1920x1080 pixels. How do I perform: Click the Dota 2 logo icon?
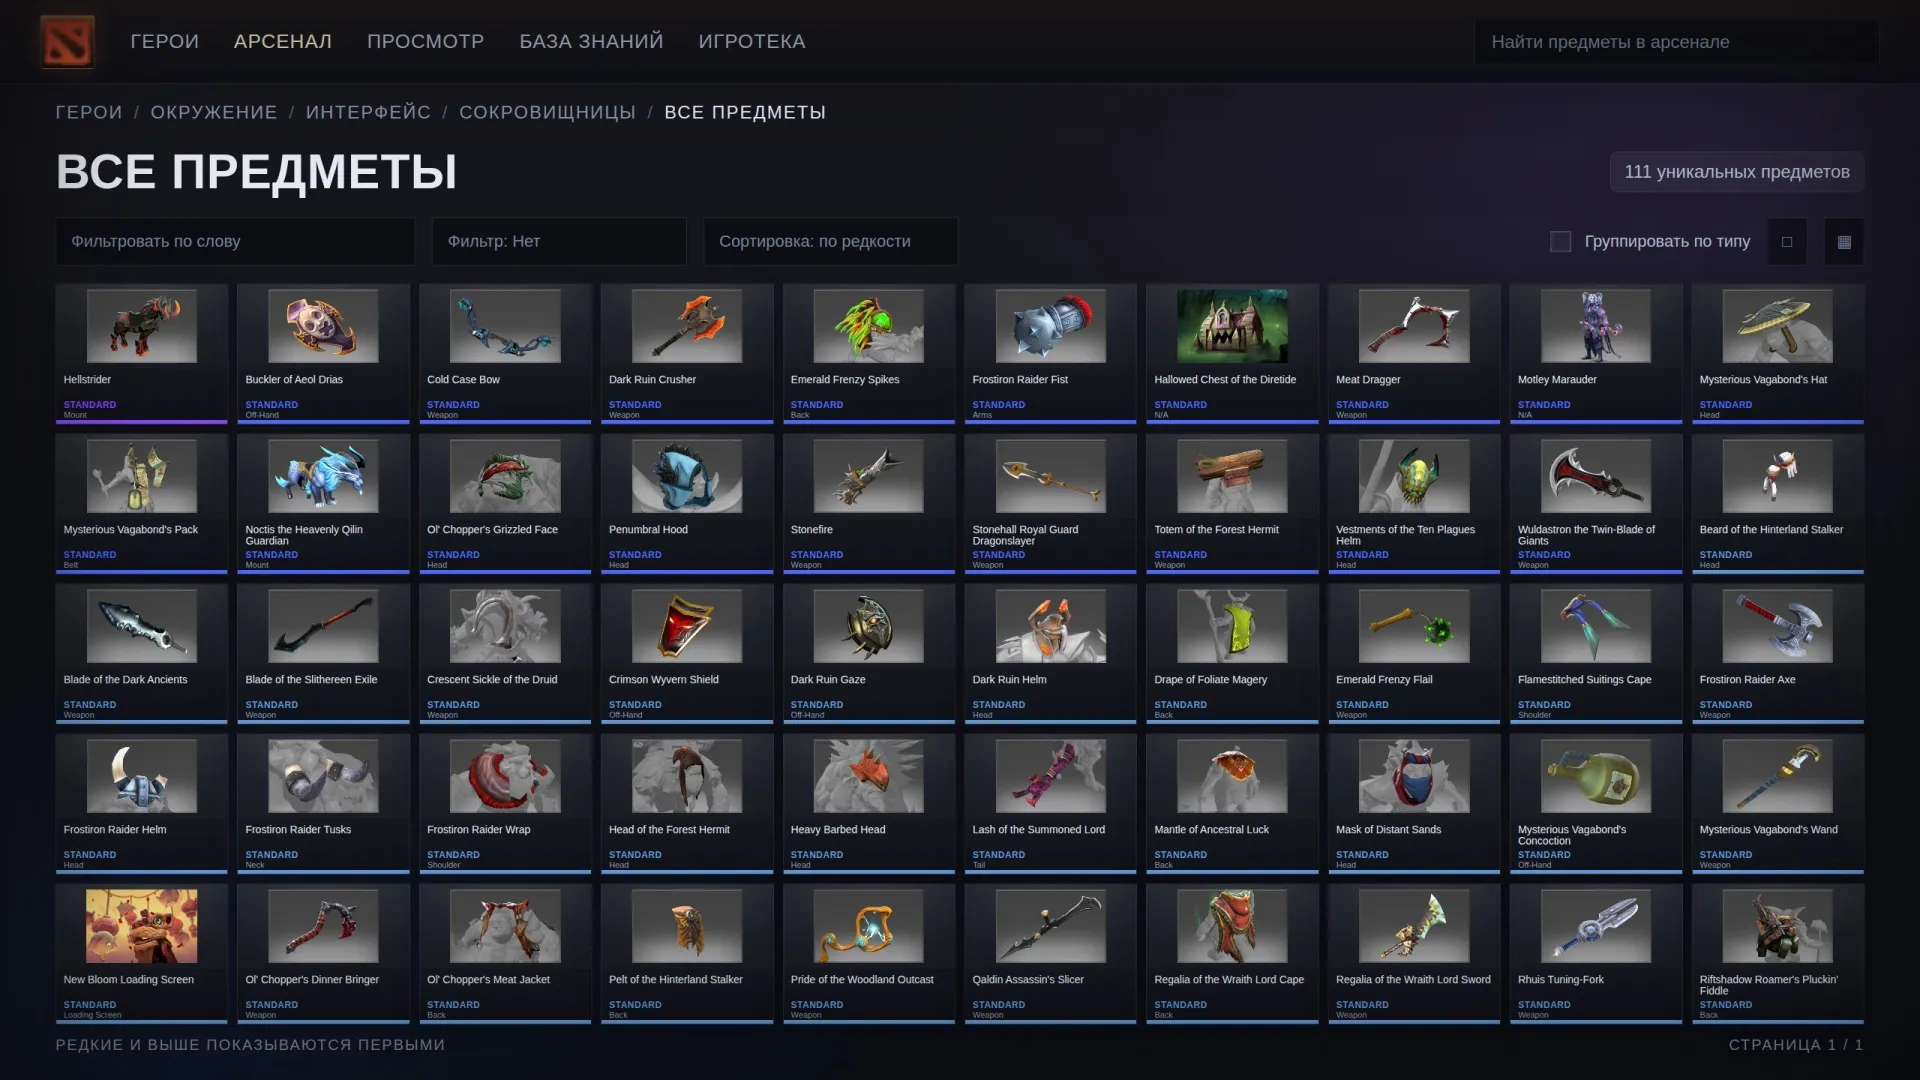[x=67, y=41]
